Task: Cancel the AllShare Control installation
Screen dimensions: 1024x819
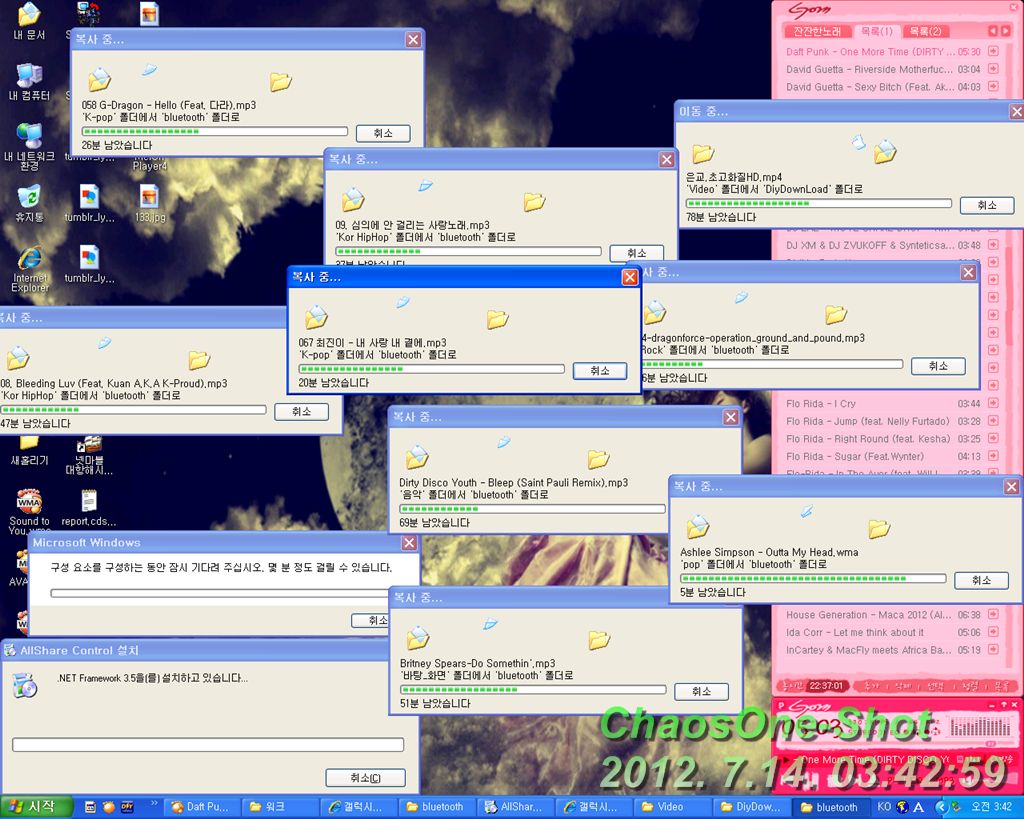Action: tap(366, 778)
